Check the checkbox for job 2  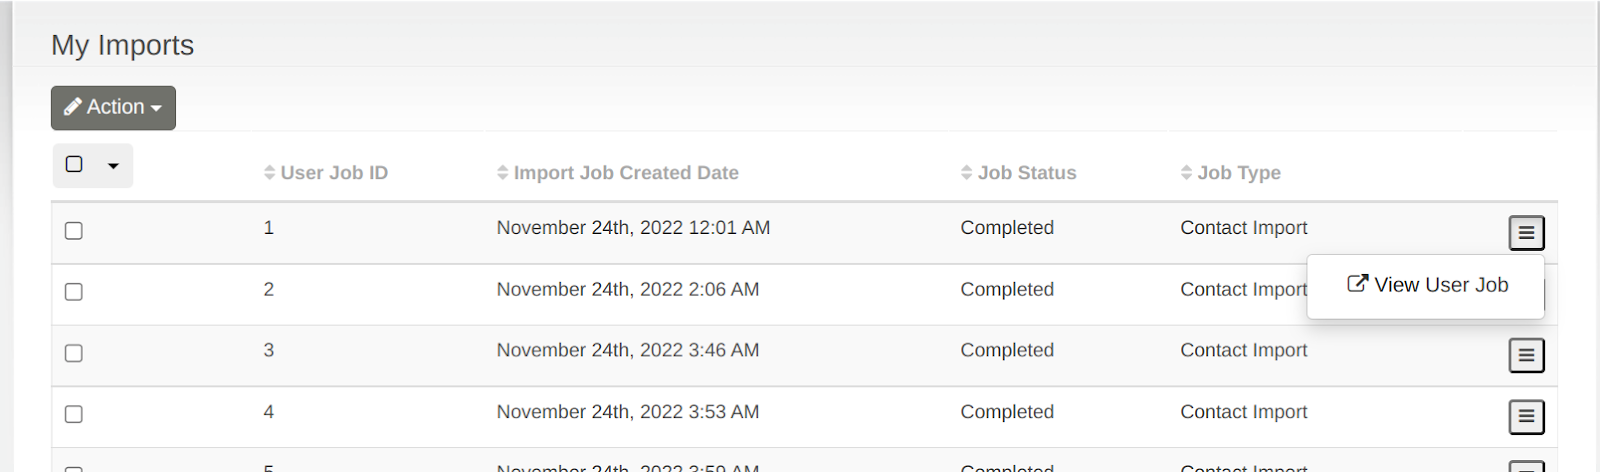click(74, 292)
